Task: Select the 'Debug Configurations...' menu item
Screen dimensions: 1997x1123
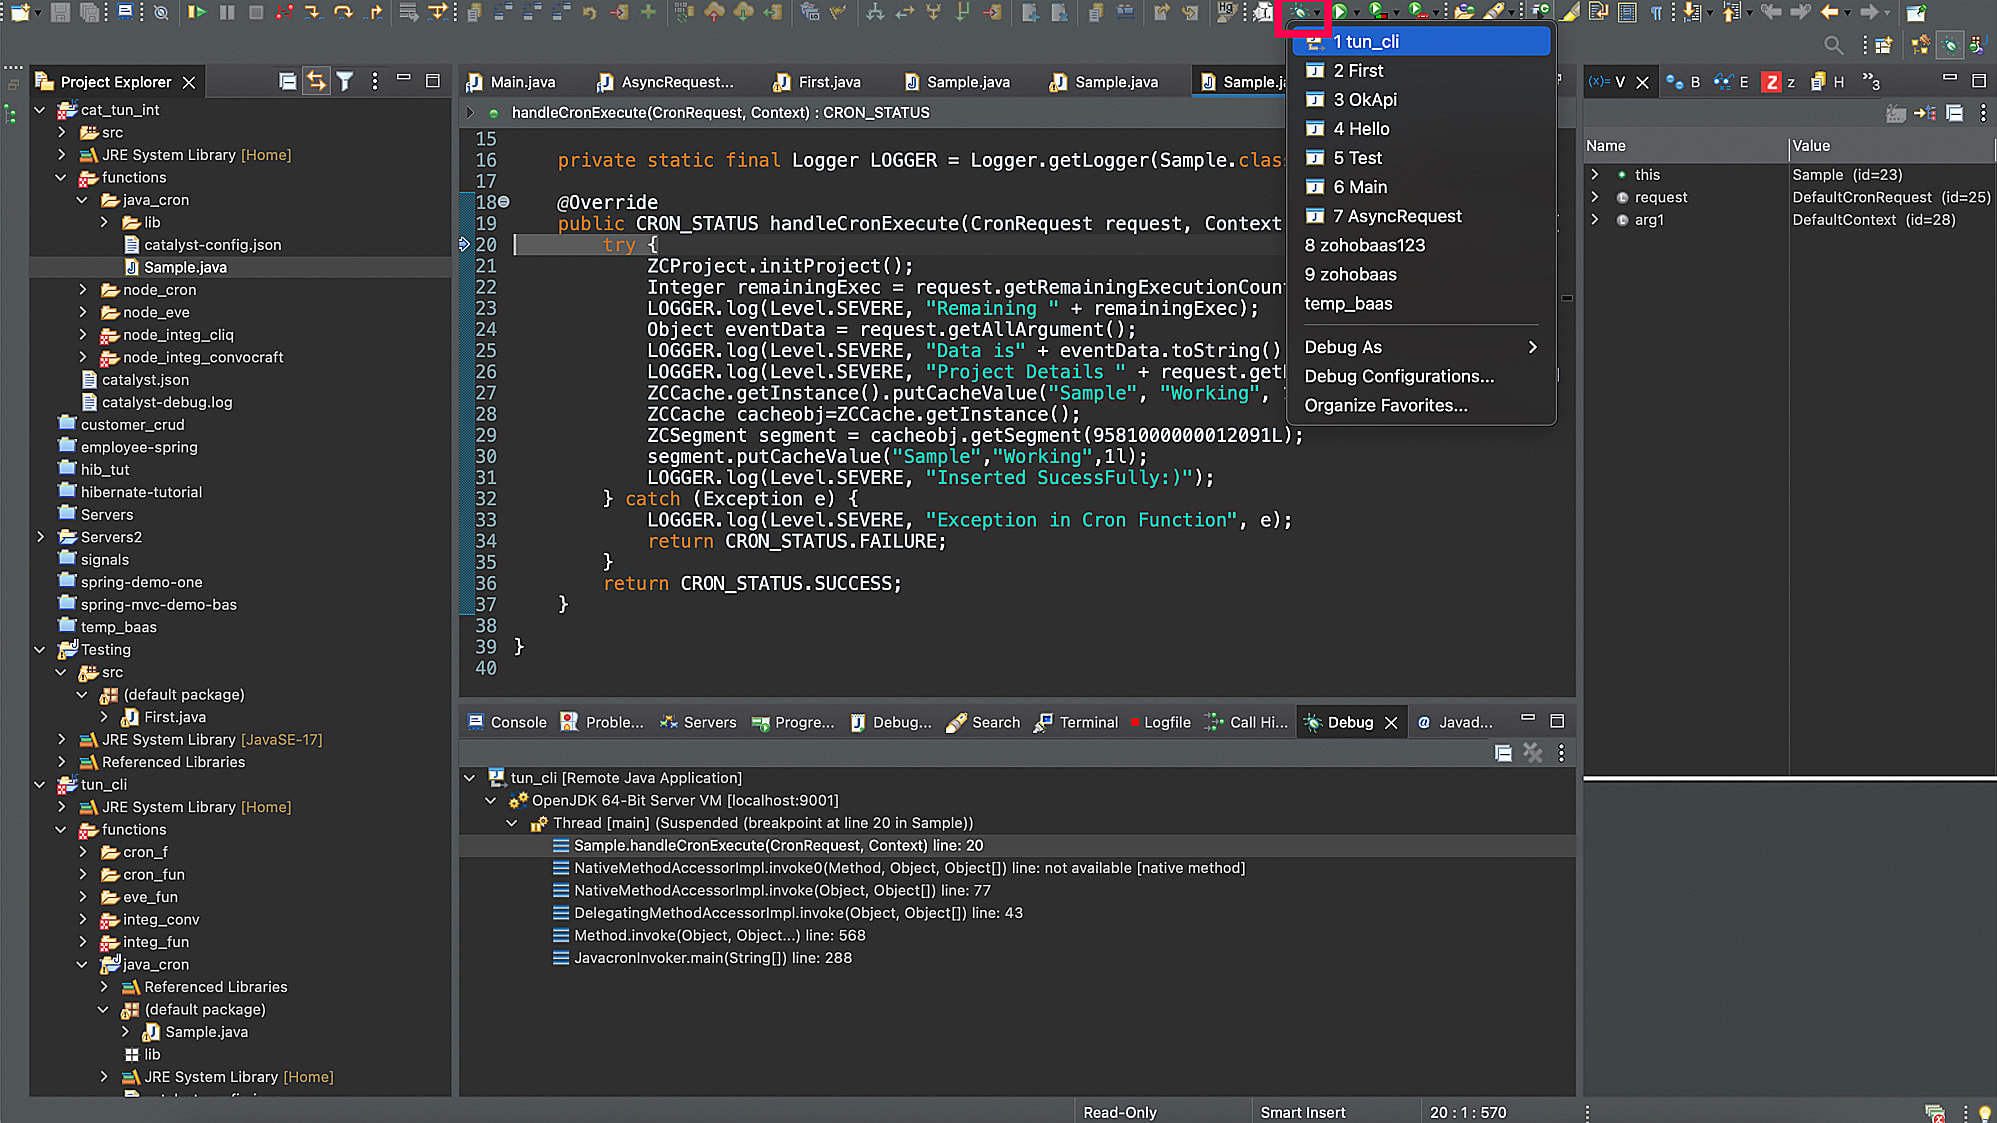Action: [x=1400, y=376]
